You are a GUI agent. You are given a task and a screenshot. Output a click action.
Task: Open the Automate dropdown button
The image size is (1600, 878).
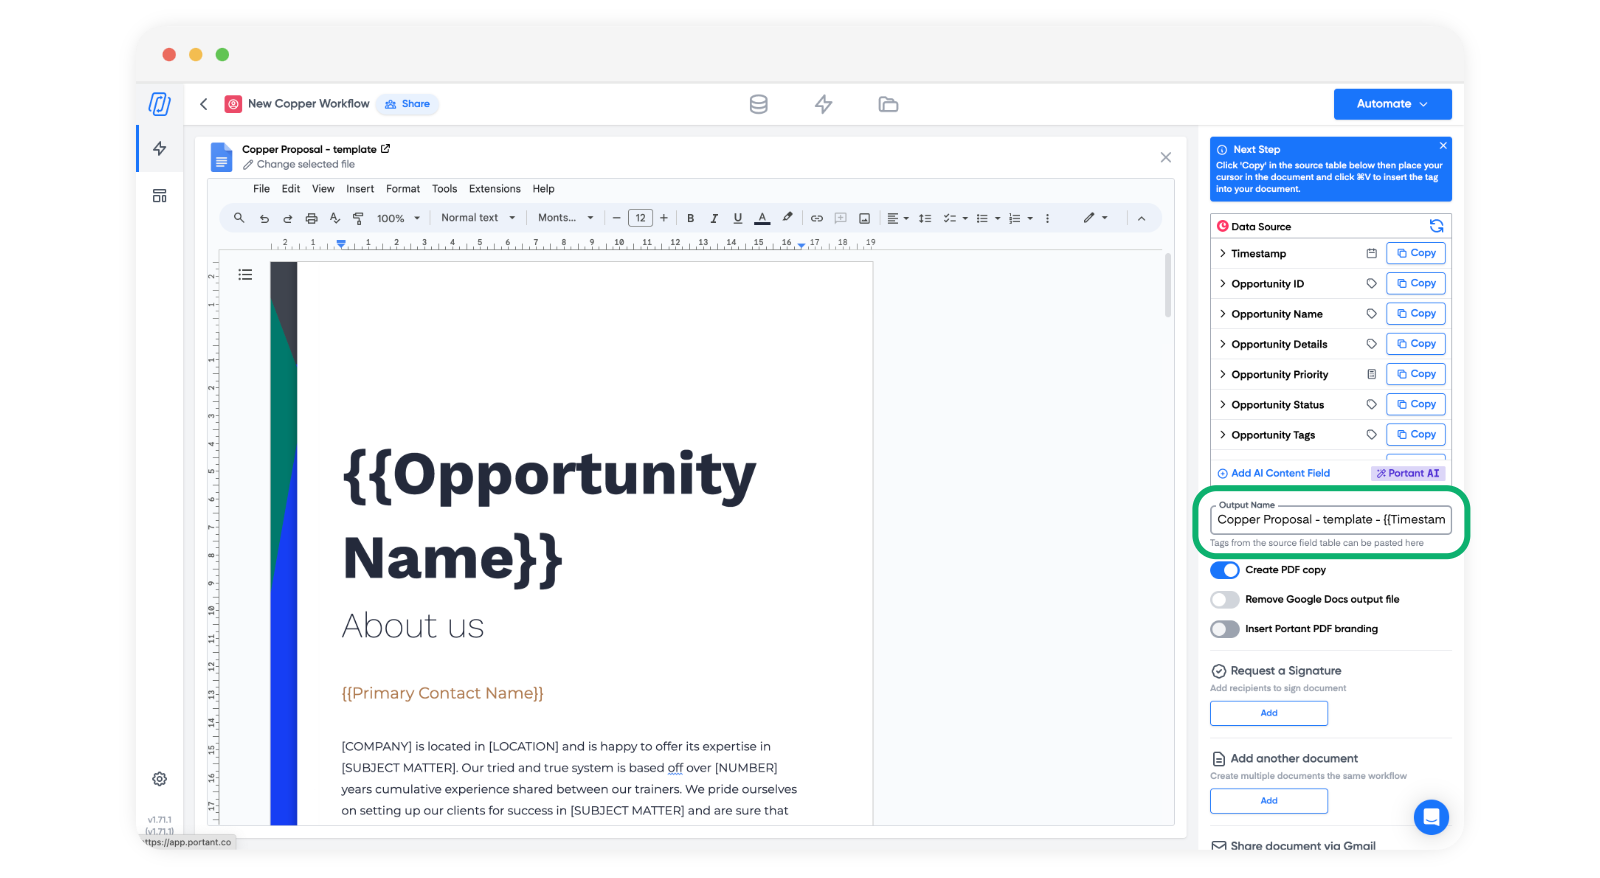1392,104
